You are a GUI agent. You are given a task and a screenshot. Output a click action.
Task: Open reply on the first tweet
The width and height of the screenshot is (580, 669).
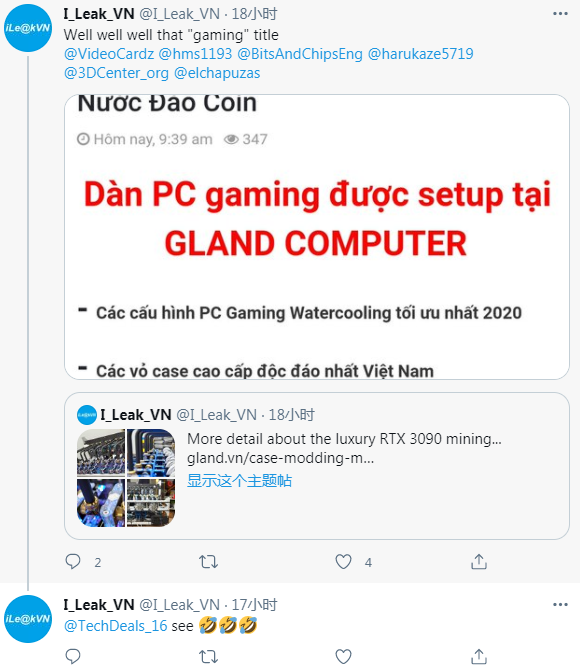[x=73, y=561]
